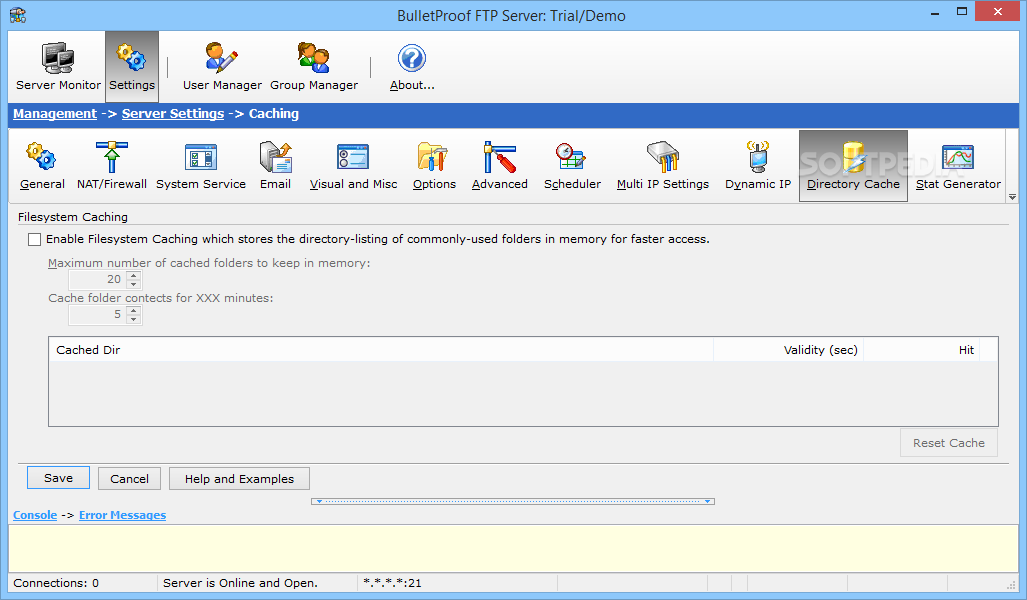Open the Scheduler settings
This screenshot has width=1027, height=600.
572,166
